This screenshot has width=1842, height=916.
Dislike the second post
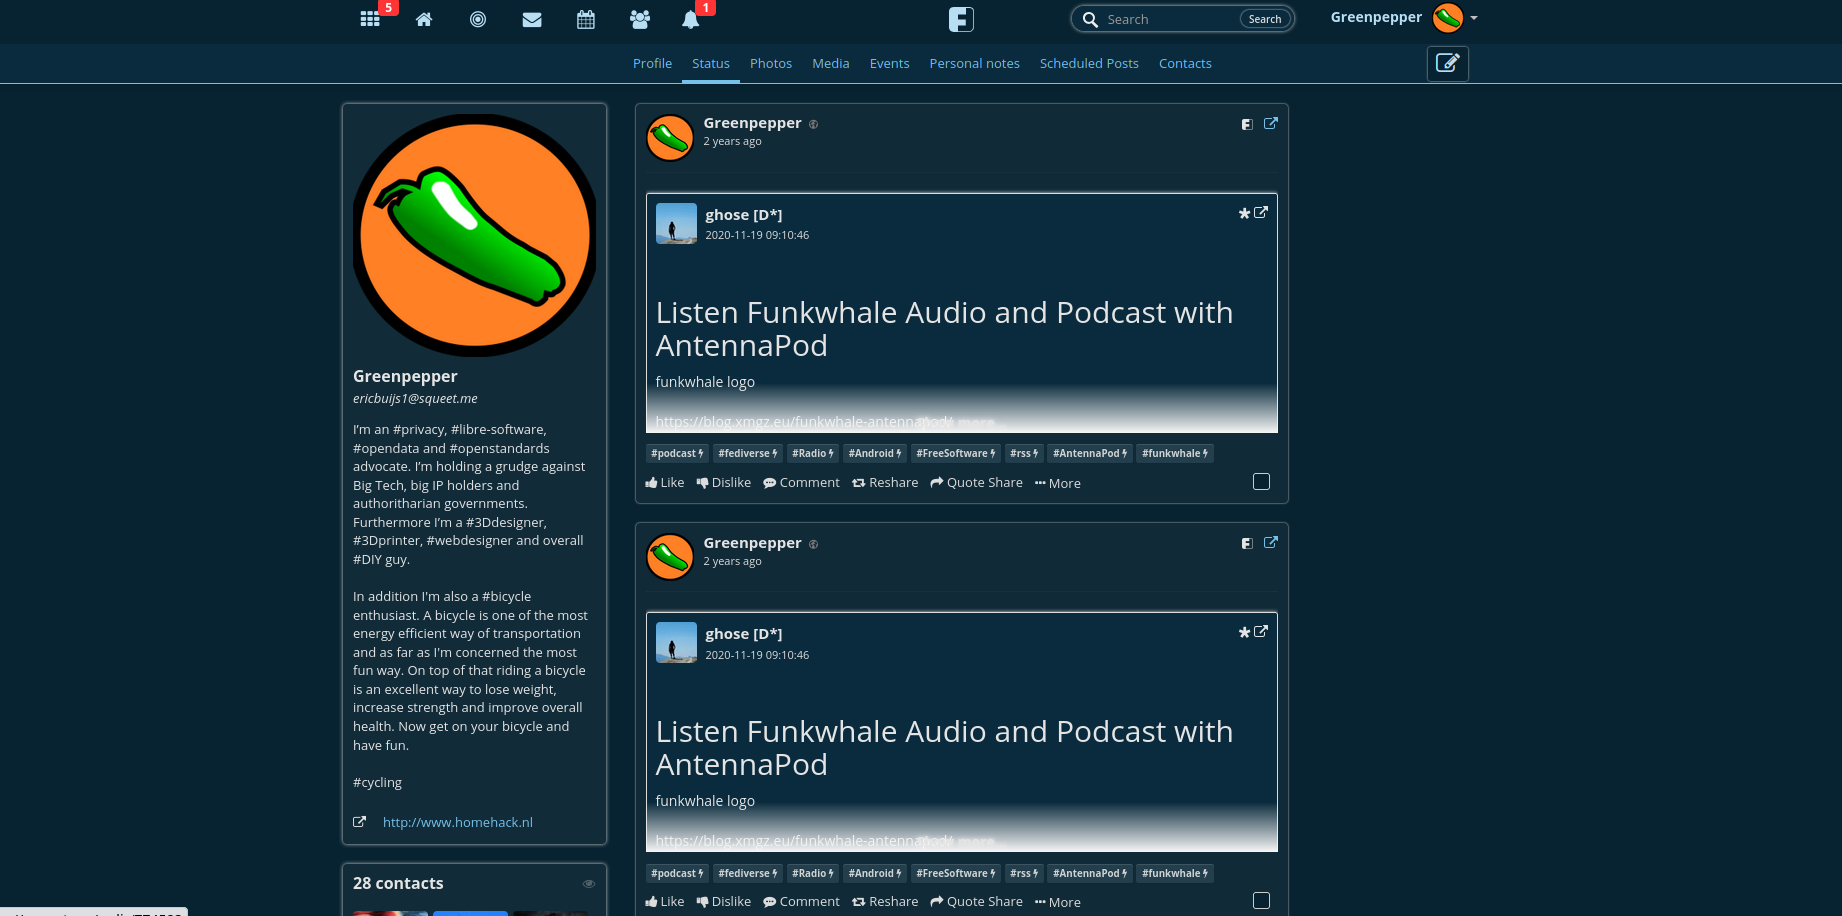724,902
